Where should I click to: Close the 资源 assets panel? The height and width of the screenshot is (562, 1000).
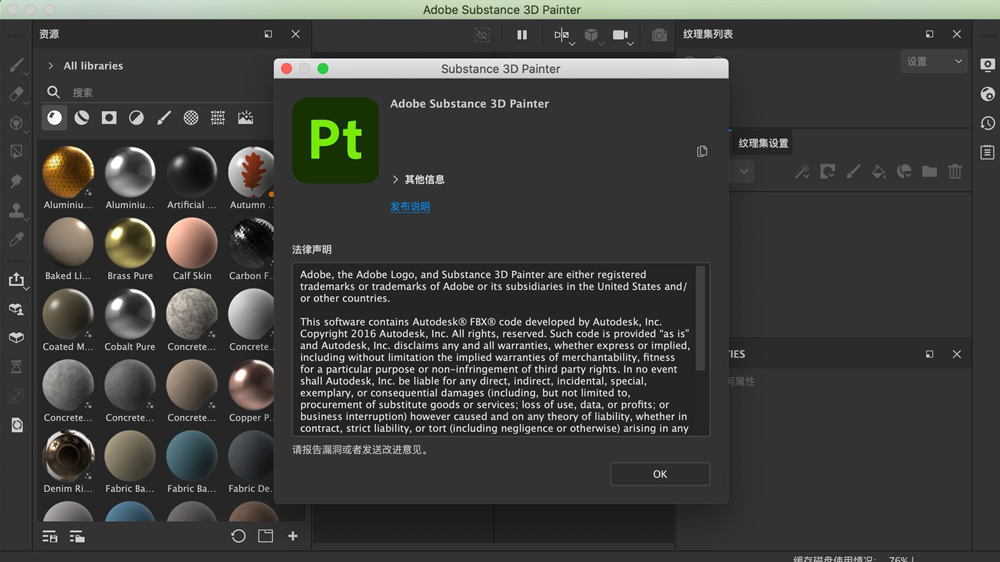[x=295, y=34]
